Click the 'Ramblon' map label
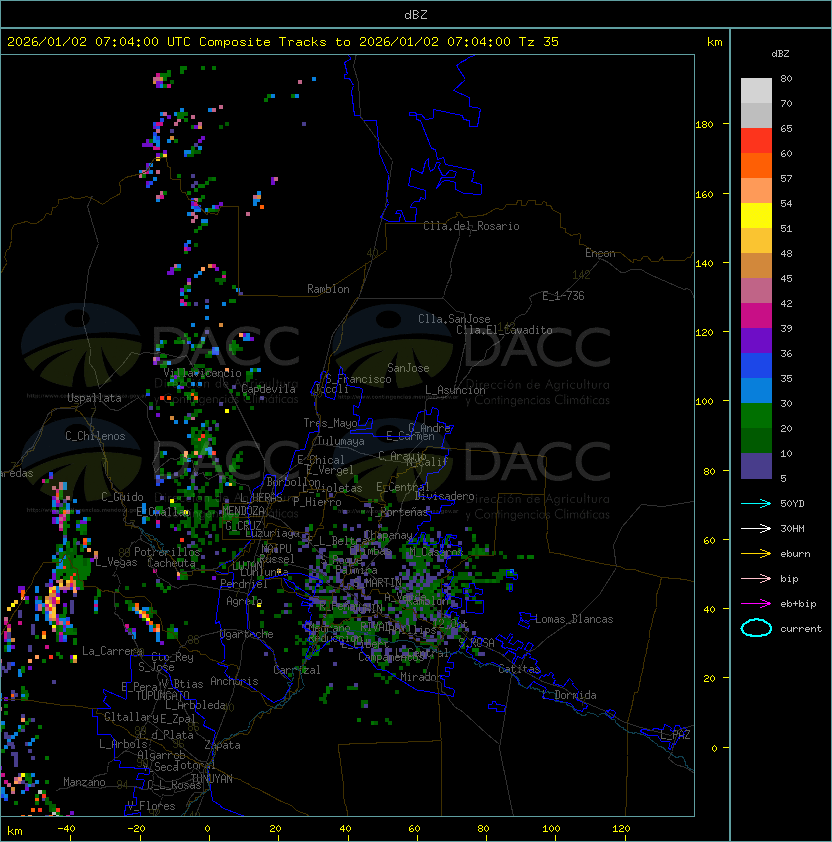 click(328, 289)
